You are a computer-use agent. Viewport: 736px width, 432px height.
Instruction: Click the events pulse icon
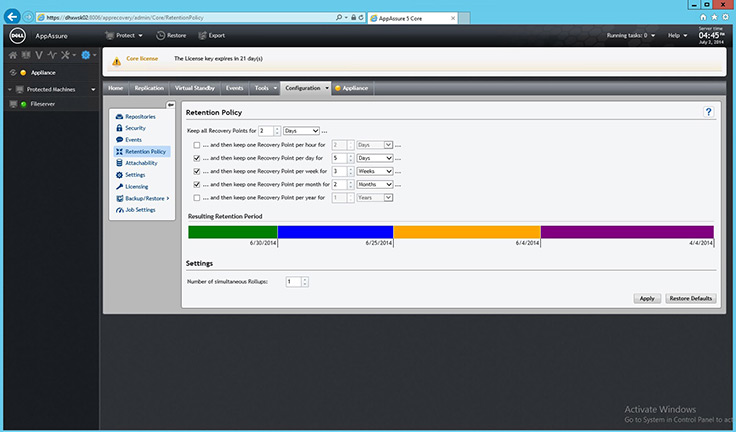tap(52, 55)
